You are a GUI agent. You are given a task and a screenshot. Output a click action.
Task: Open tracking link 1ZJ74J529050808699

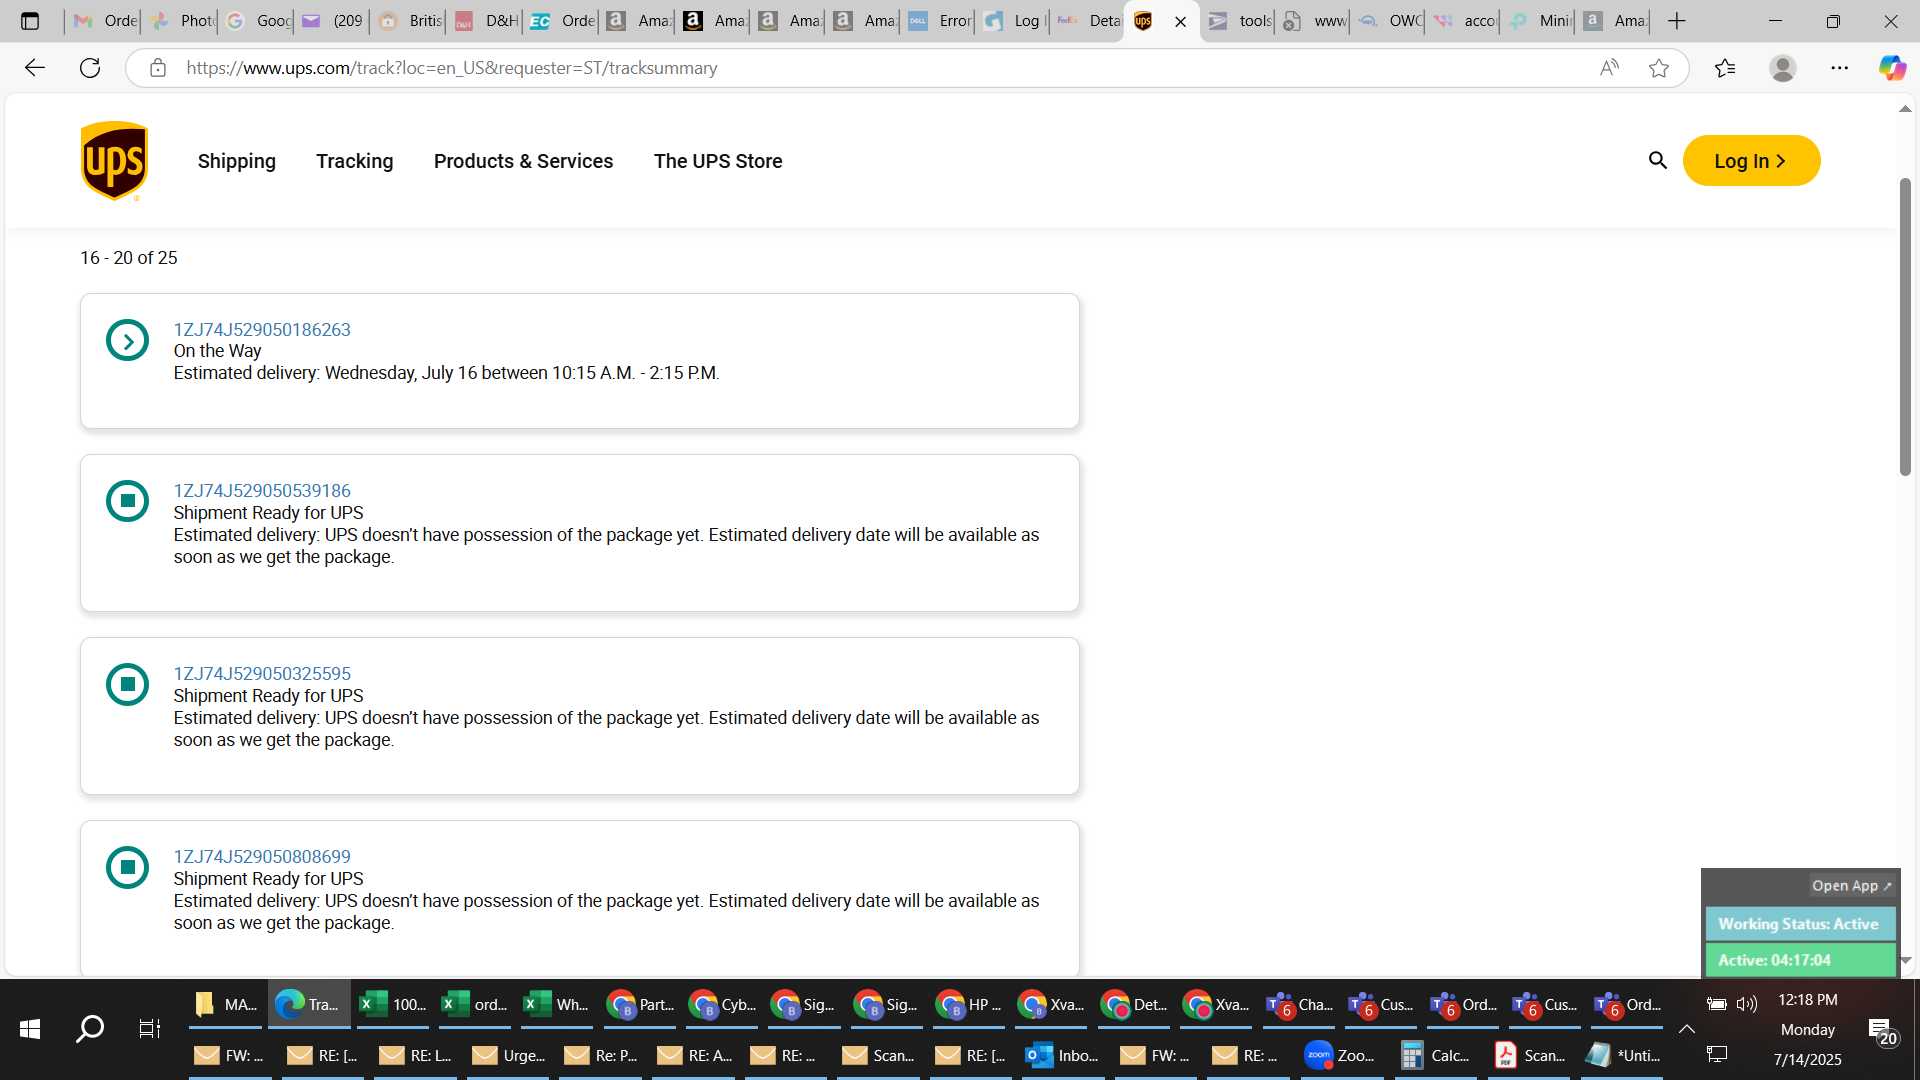tap(262, 857)
